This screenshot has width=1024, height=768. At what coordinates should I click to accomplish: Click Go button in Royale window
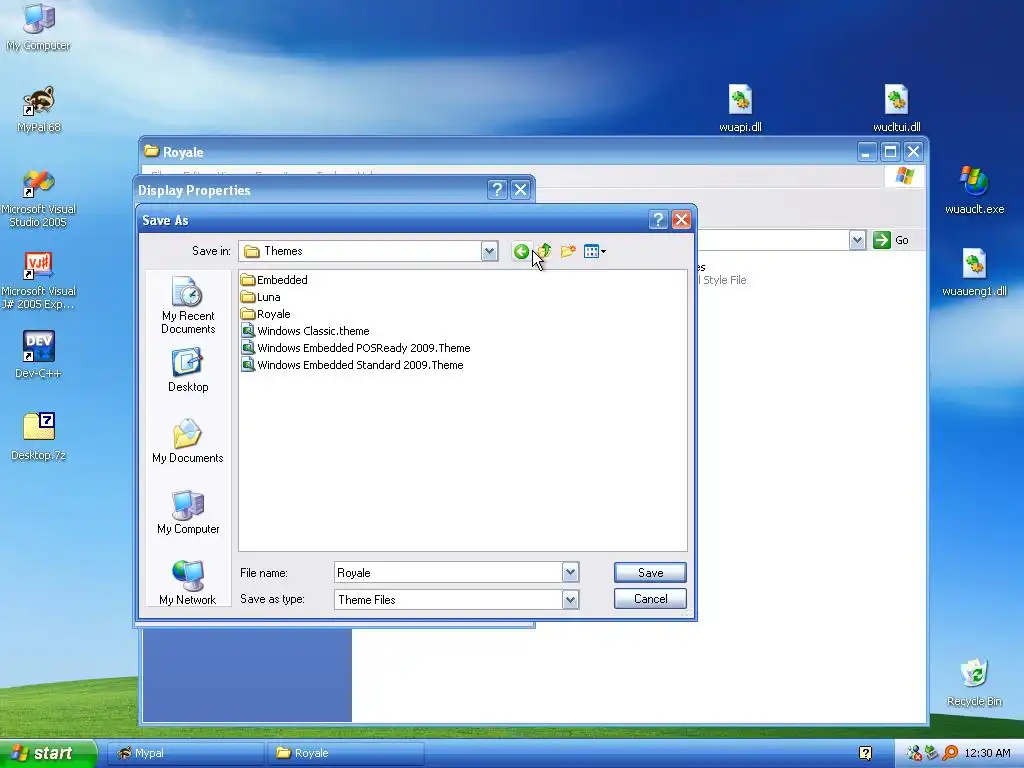pos(891,240)
